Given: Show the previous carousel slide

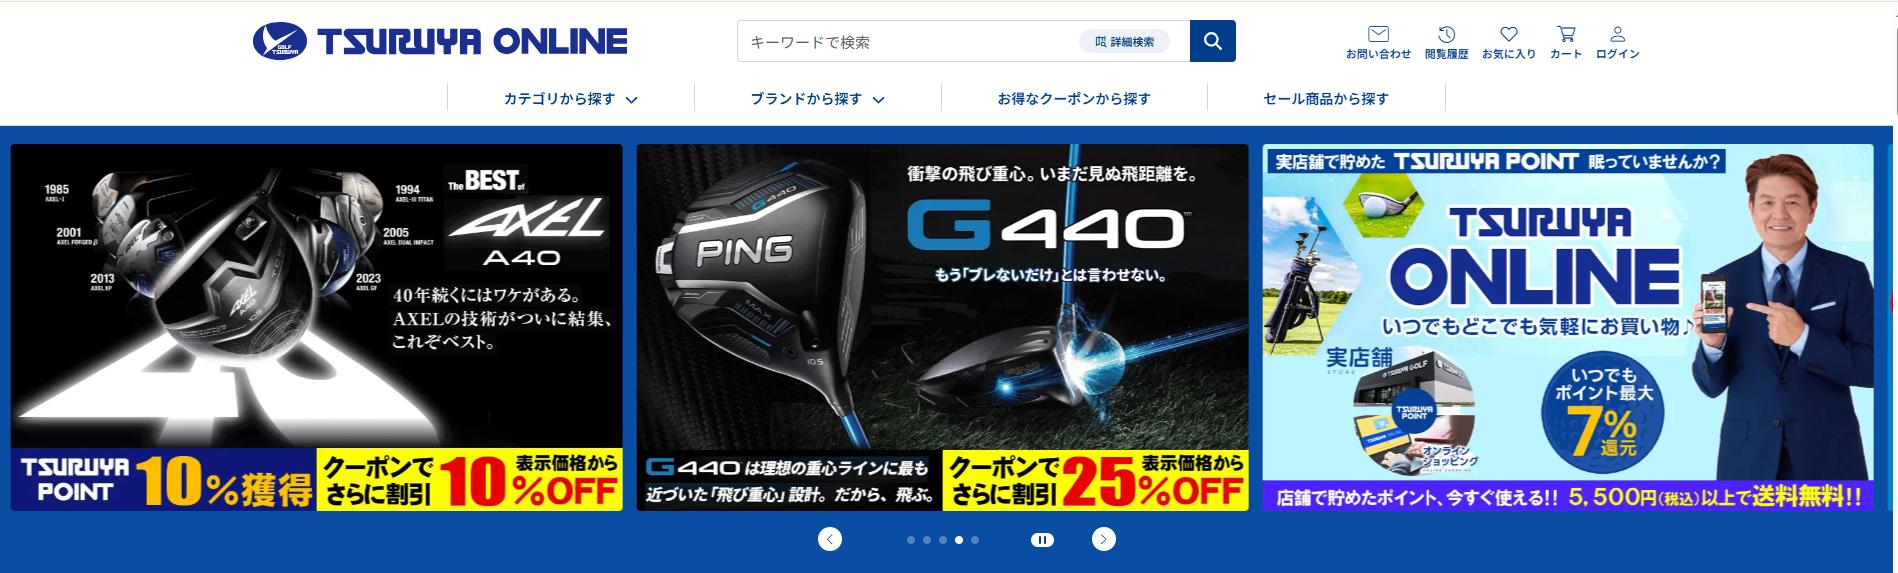Looking at the screenshot, I should pos(830,540).
